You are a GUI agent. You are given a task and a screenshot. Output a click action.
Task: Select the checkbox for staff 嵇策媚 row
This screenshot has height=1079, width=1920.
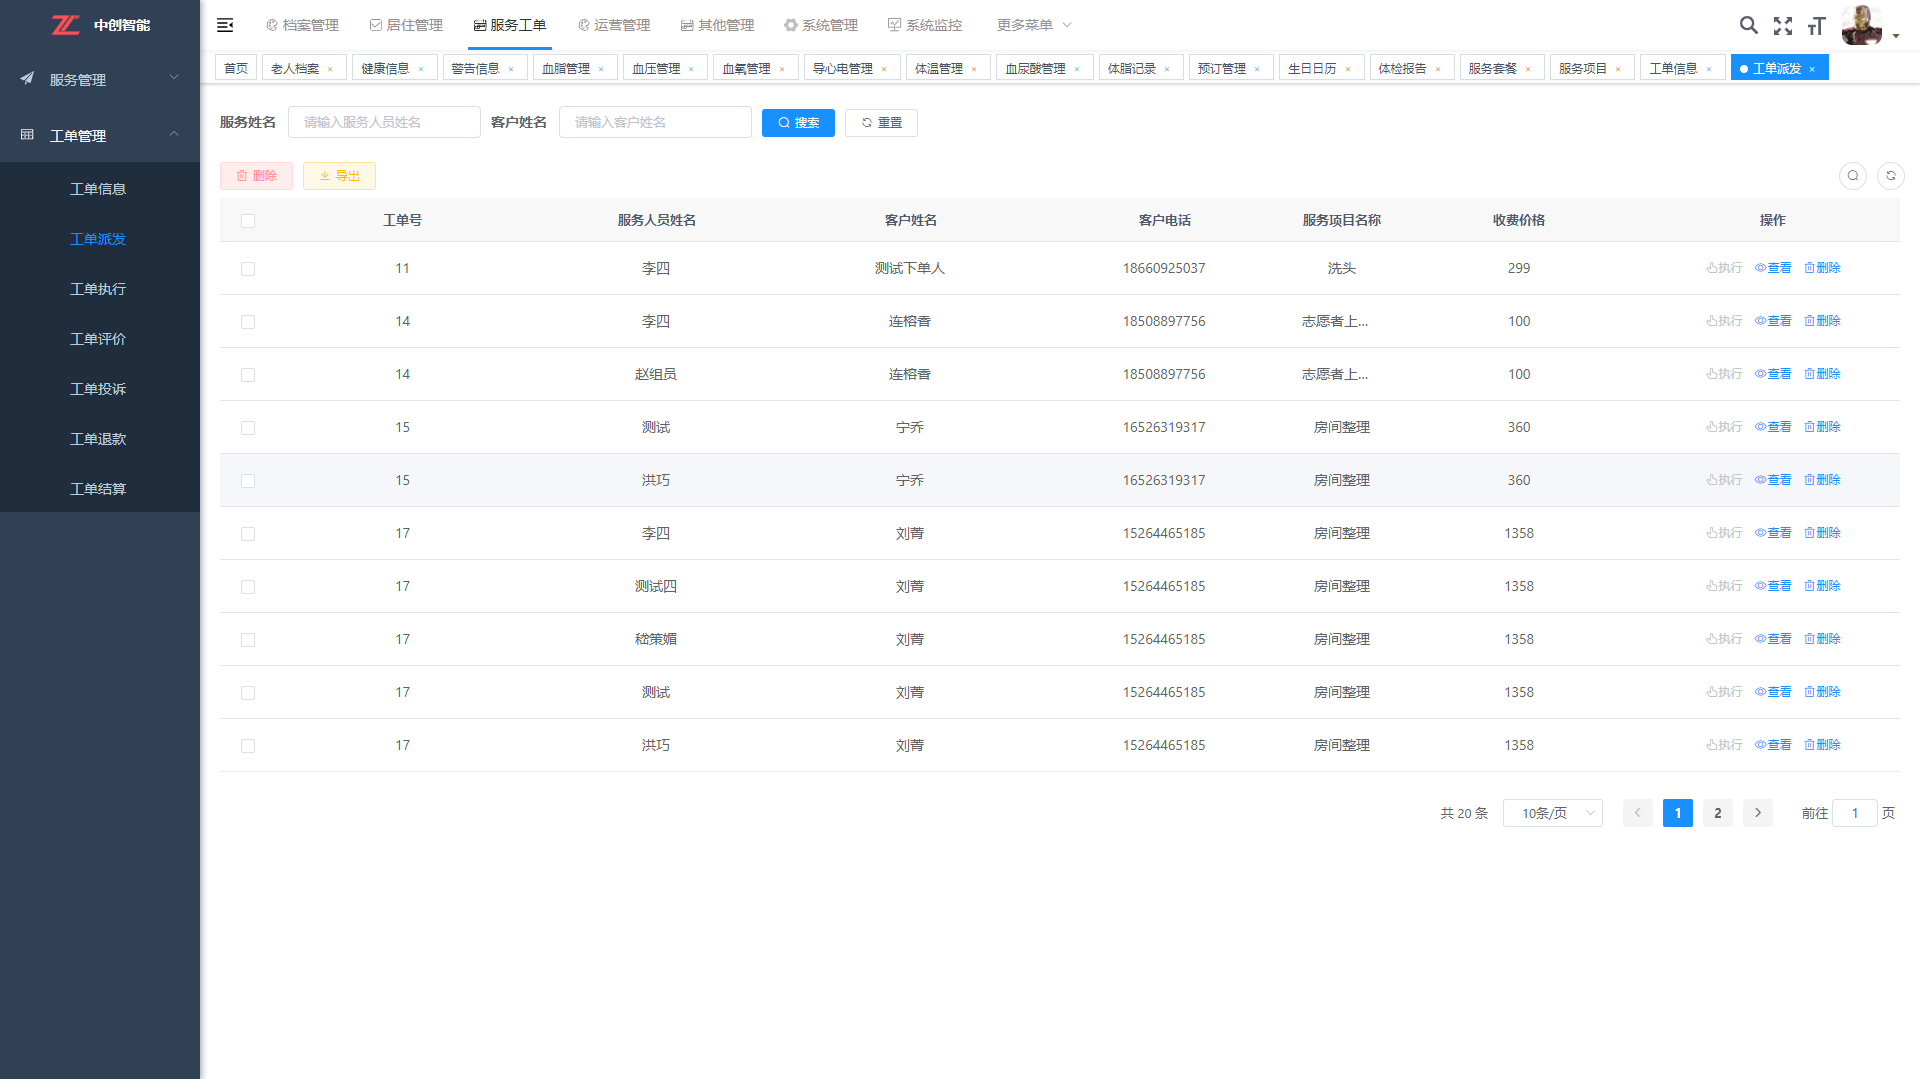(248, 640)
